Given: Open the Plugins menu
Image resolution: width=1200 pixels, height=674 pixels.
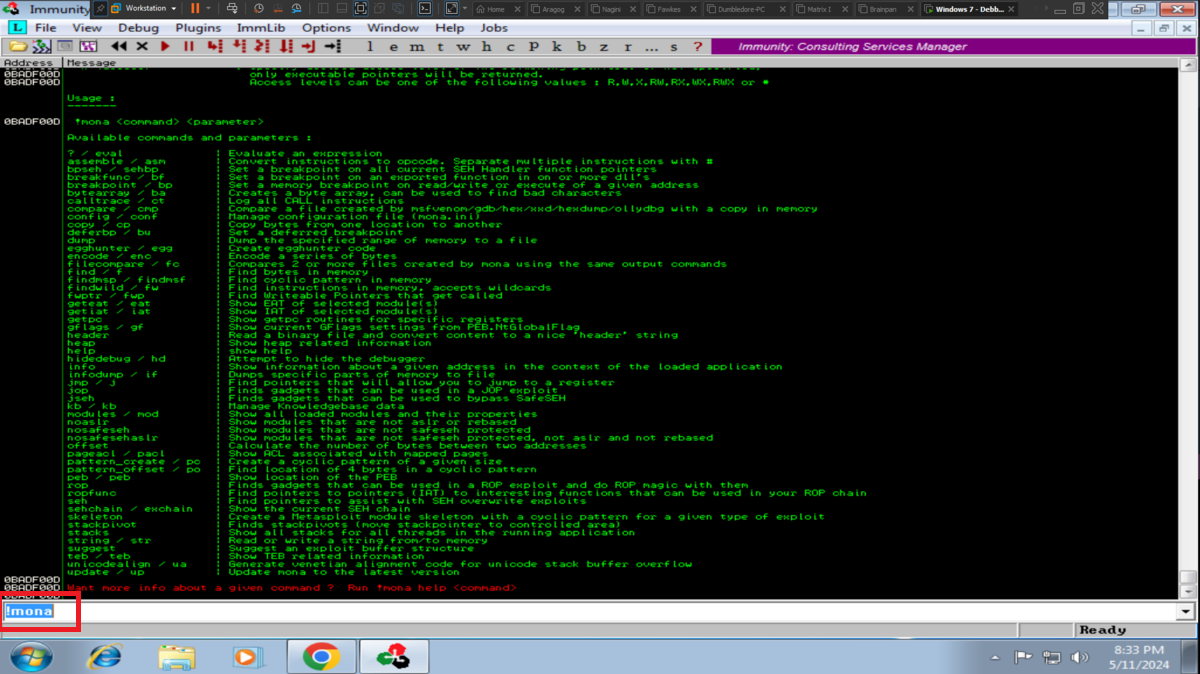Looking at the screenshot, I should click(198, 28).
